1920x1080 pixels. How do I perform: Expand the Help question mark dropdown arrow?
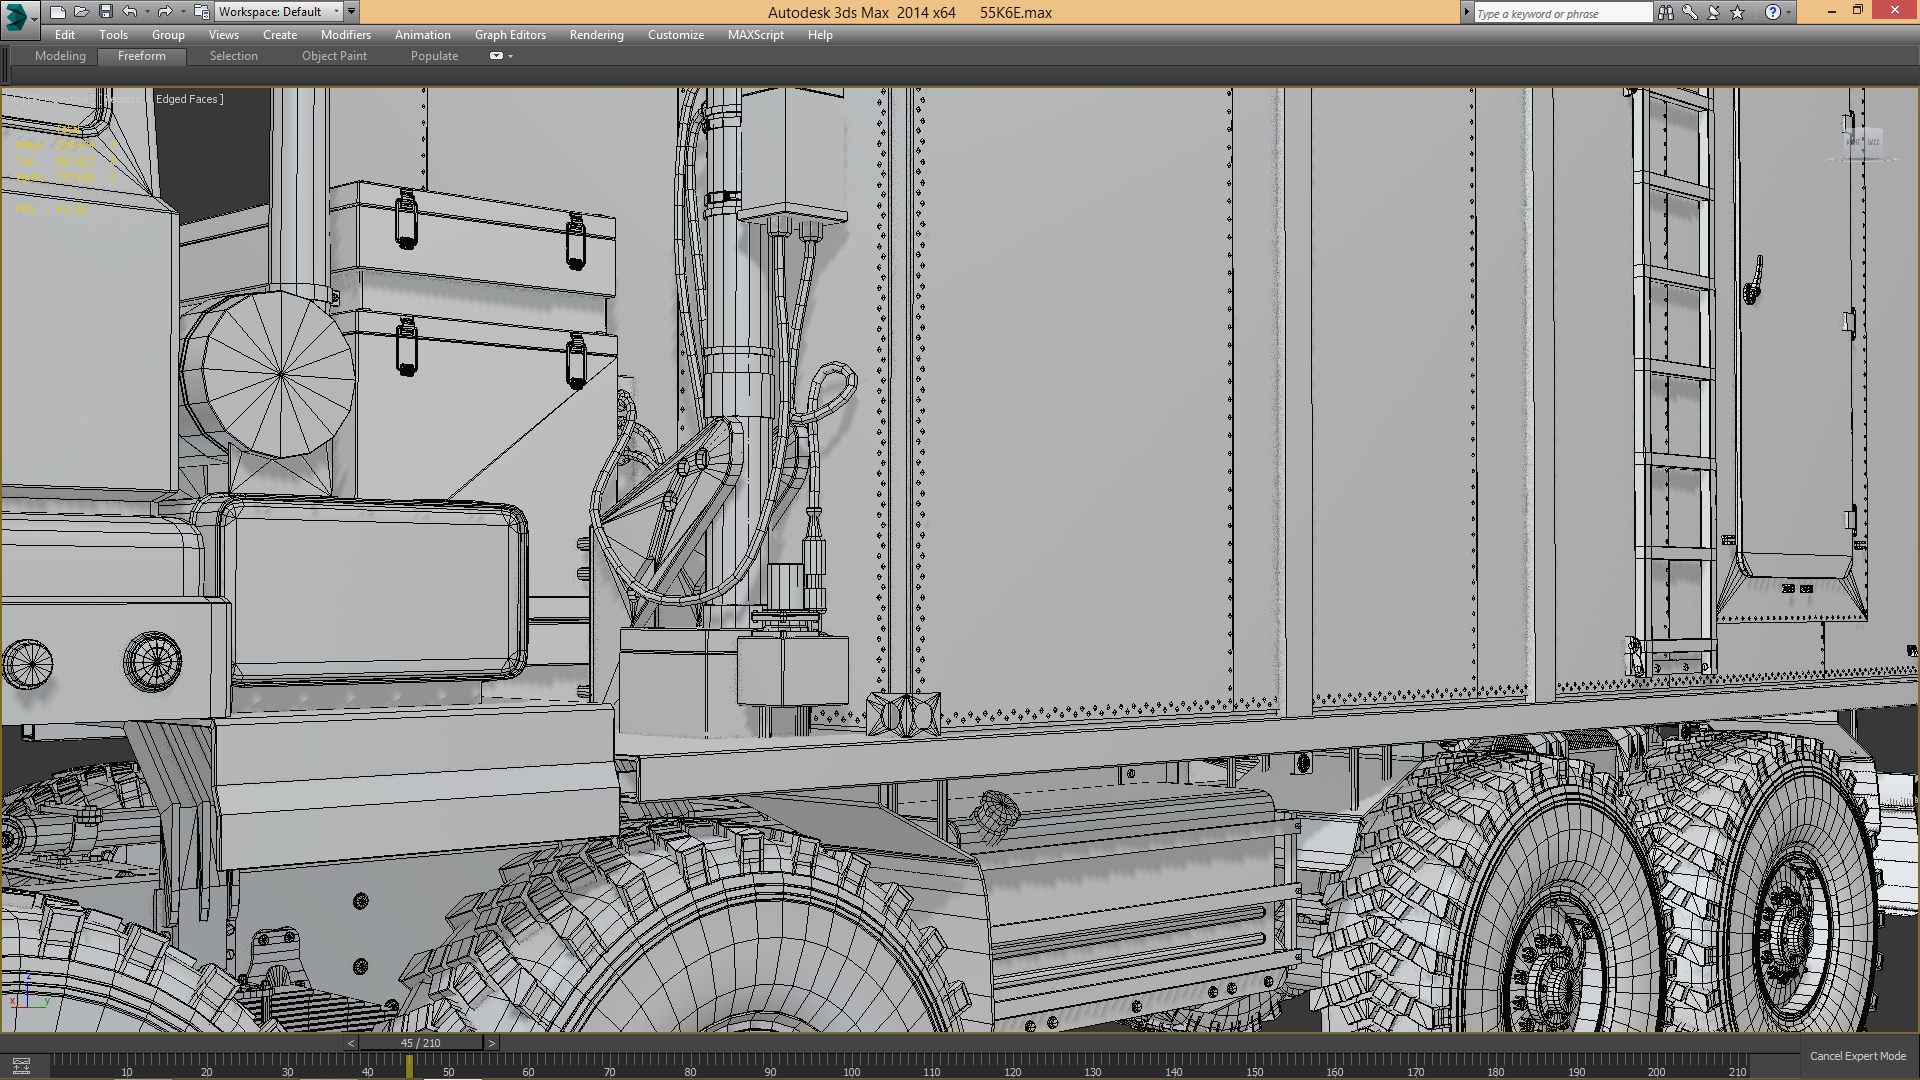[1789, 12]
